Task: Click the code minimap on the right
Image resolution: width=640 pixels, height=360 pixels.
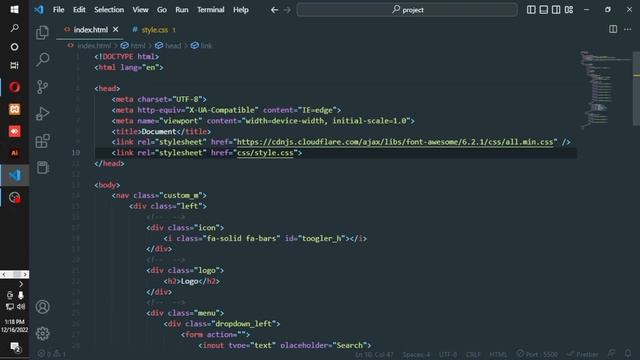Action: point(605,90)
